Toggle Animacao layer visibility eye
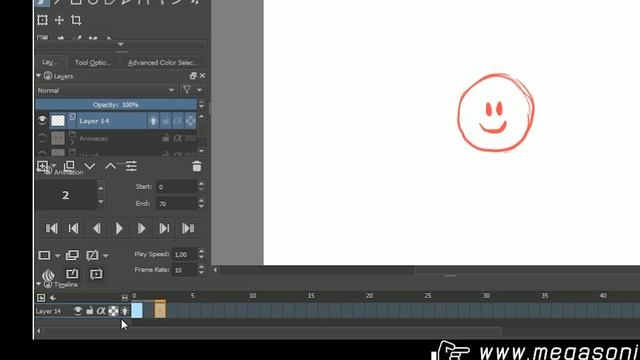The height and width of the screenshot is (360, 640). click(42, 138)
